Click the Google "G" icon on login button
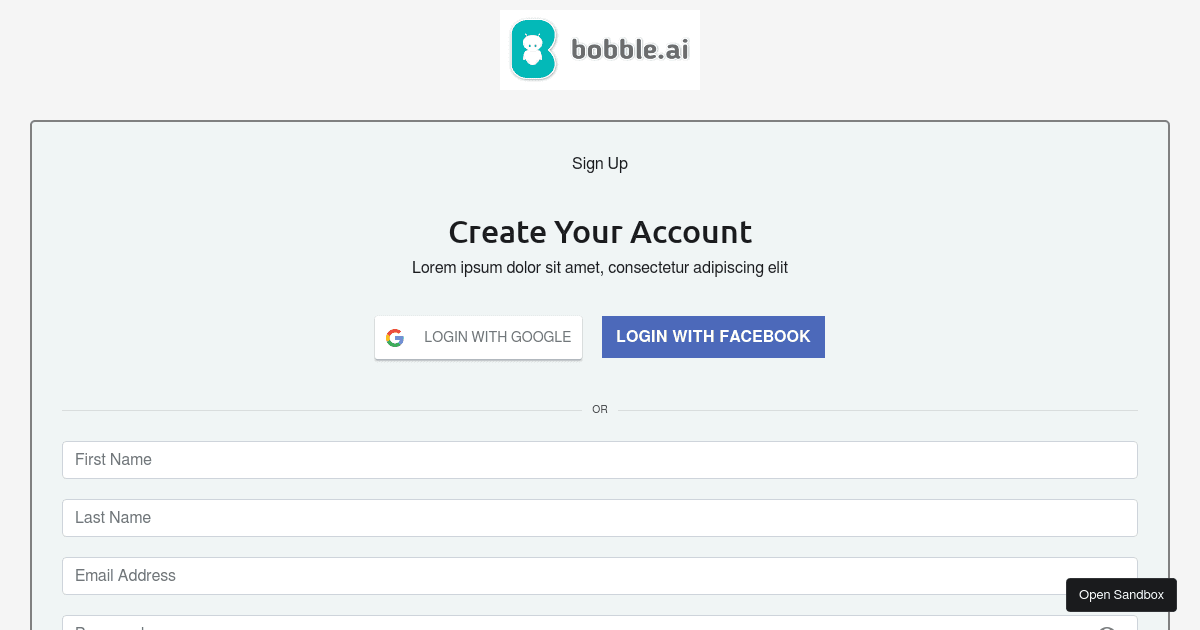This screenshot has width=1200, height=630. (395, 337)
